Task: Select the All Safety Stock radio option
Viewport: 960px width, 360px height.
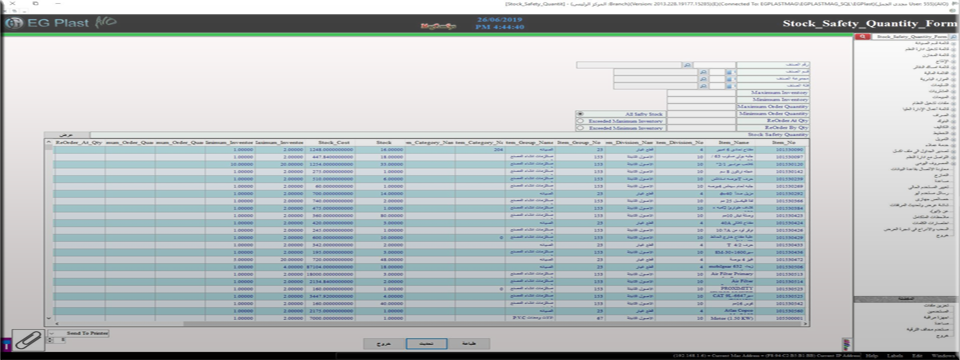Action: coord(580,114)
